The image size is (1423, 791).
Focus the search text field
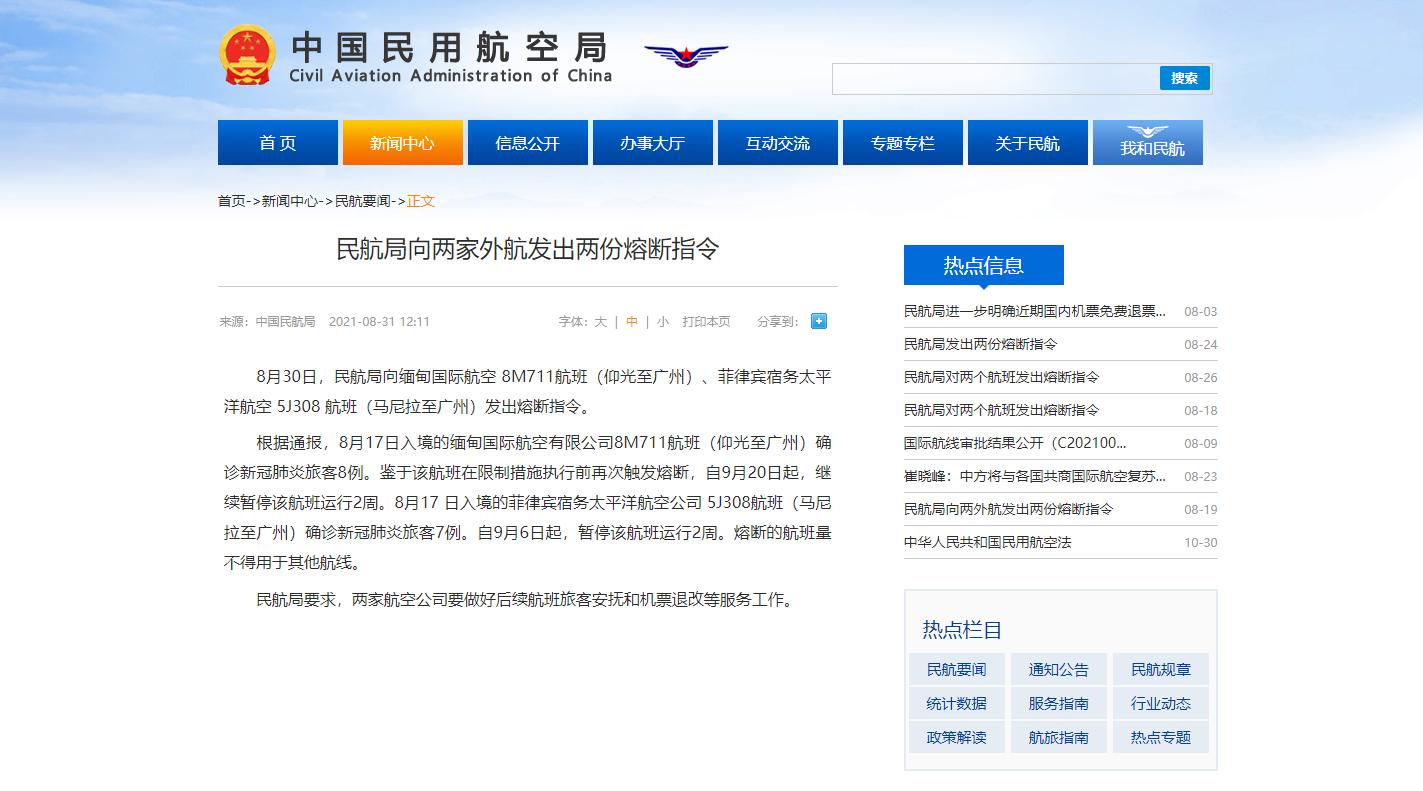click(995, 79)
